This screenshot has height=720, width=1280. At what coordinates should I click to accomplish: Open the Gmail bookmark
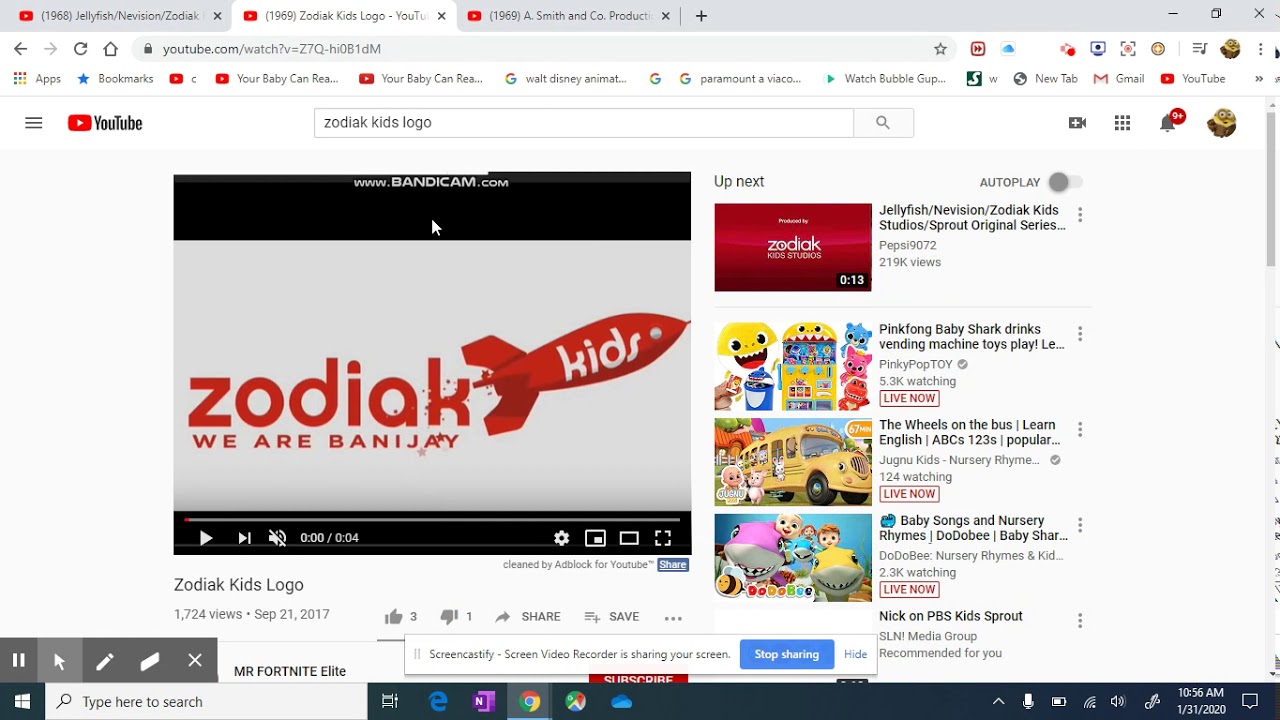click(x=1119, y=79)
